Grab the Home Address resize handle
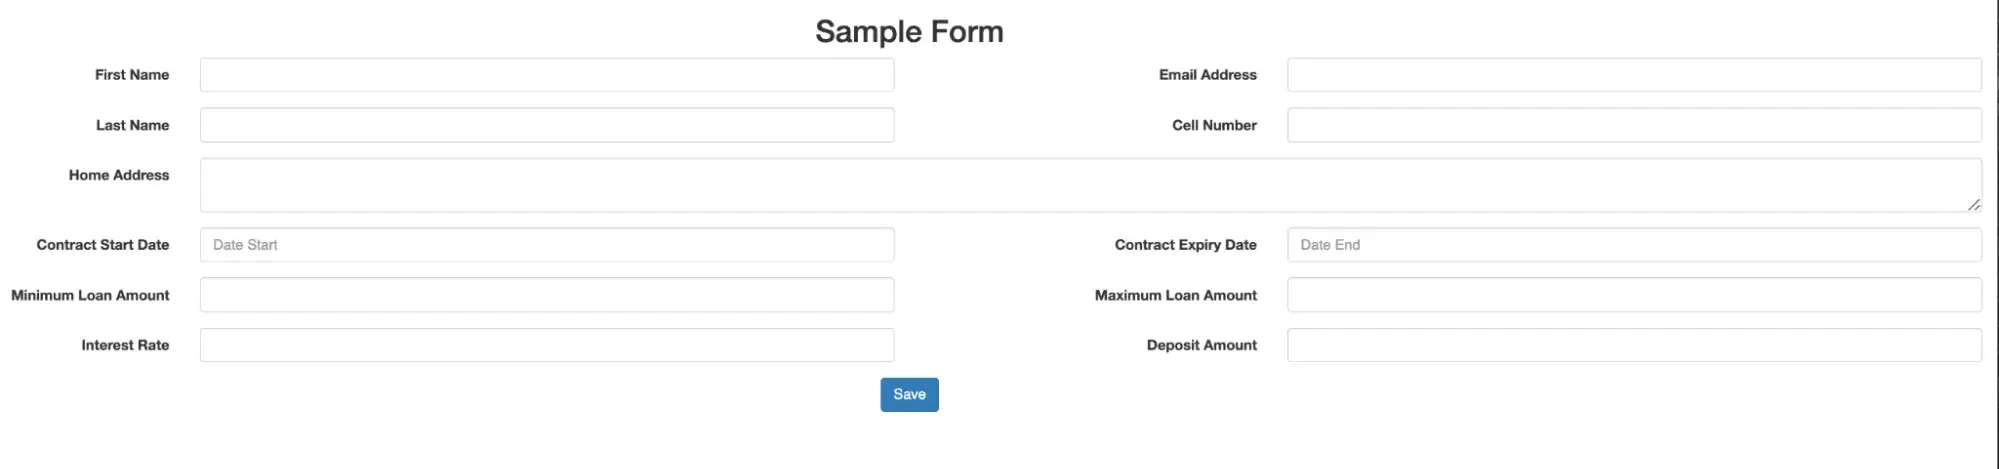Viewport: 1999px width, 469px height. point(1973,205)
